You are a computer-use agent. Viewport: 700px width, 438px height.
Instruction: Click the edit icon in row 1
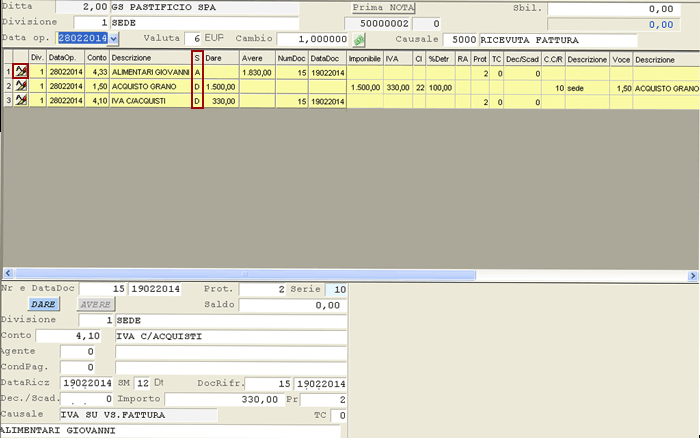[21, 71]
